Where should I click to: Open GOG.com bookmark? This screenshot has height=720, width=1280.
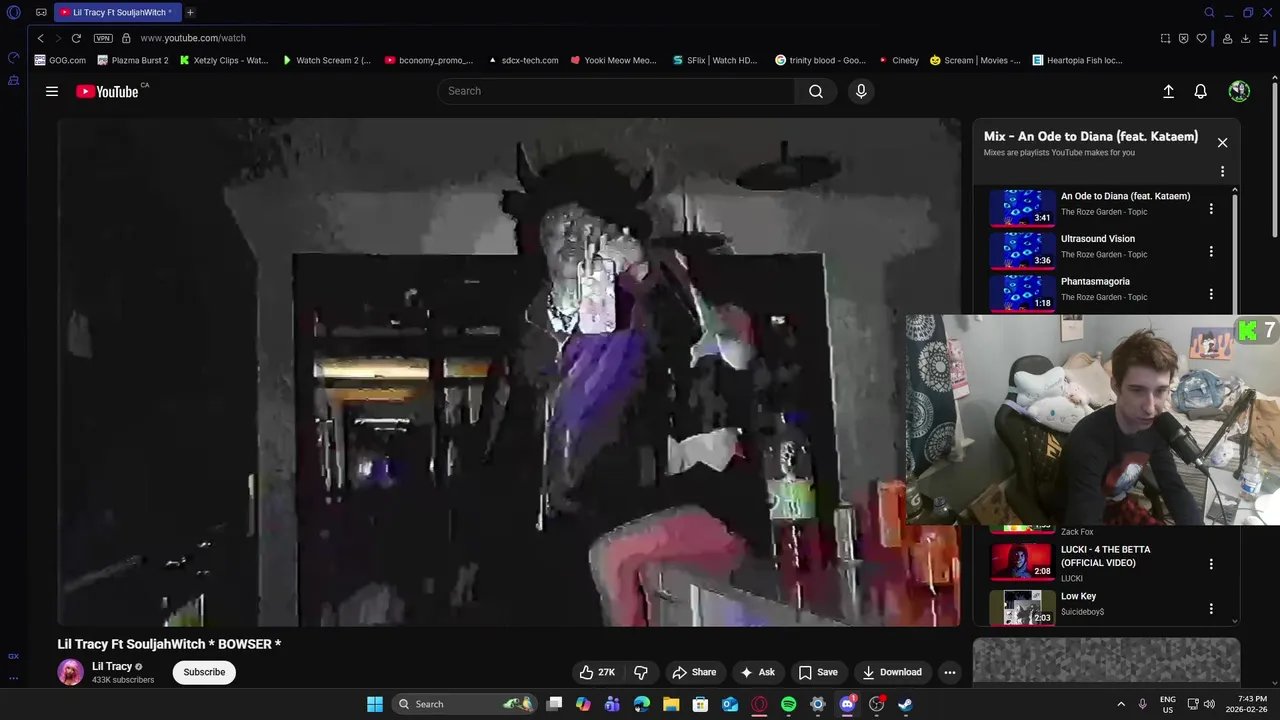coord(60,60)
